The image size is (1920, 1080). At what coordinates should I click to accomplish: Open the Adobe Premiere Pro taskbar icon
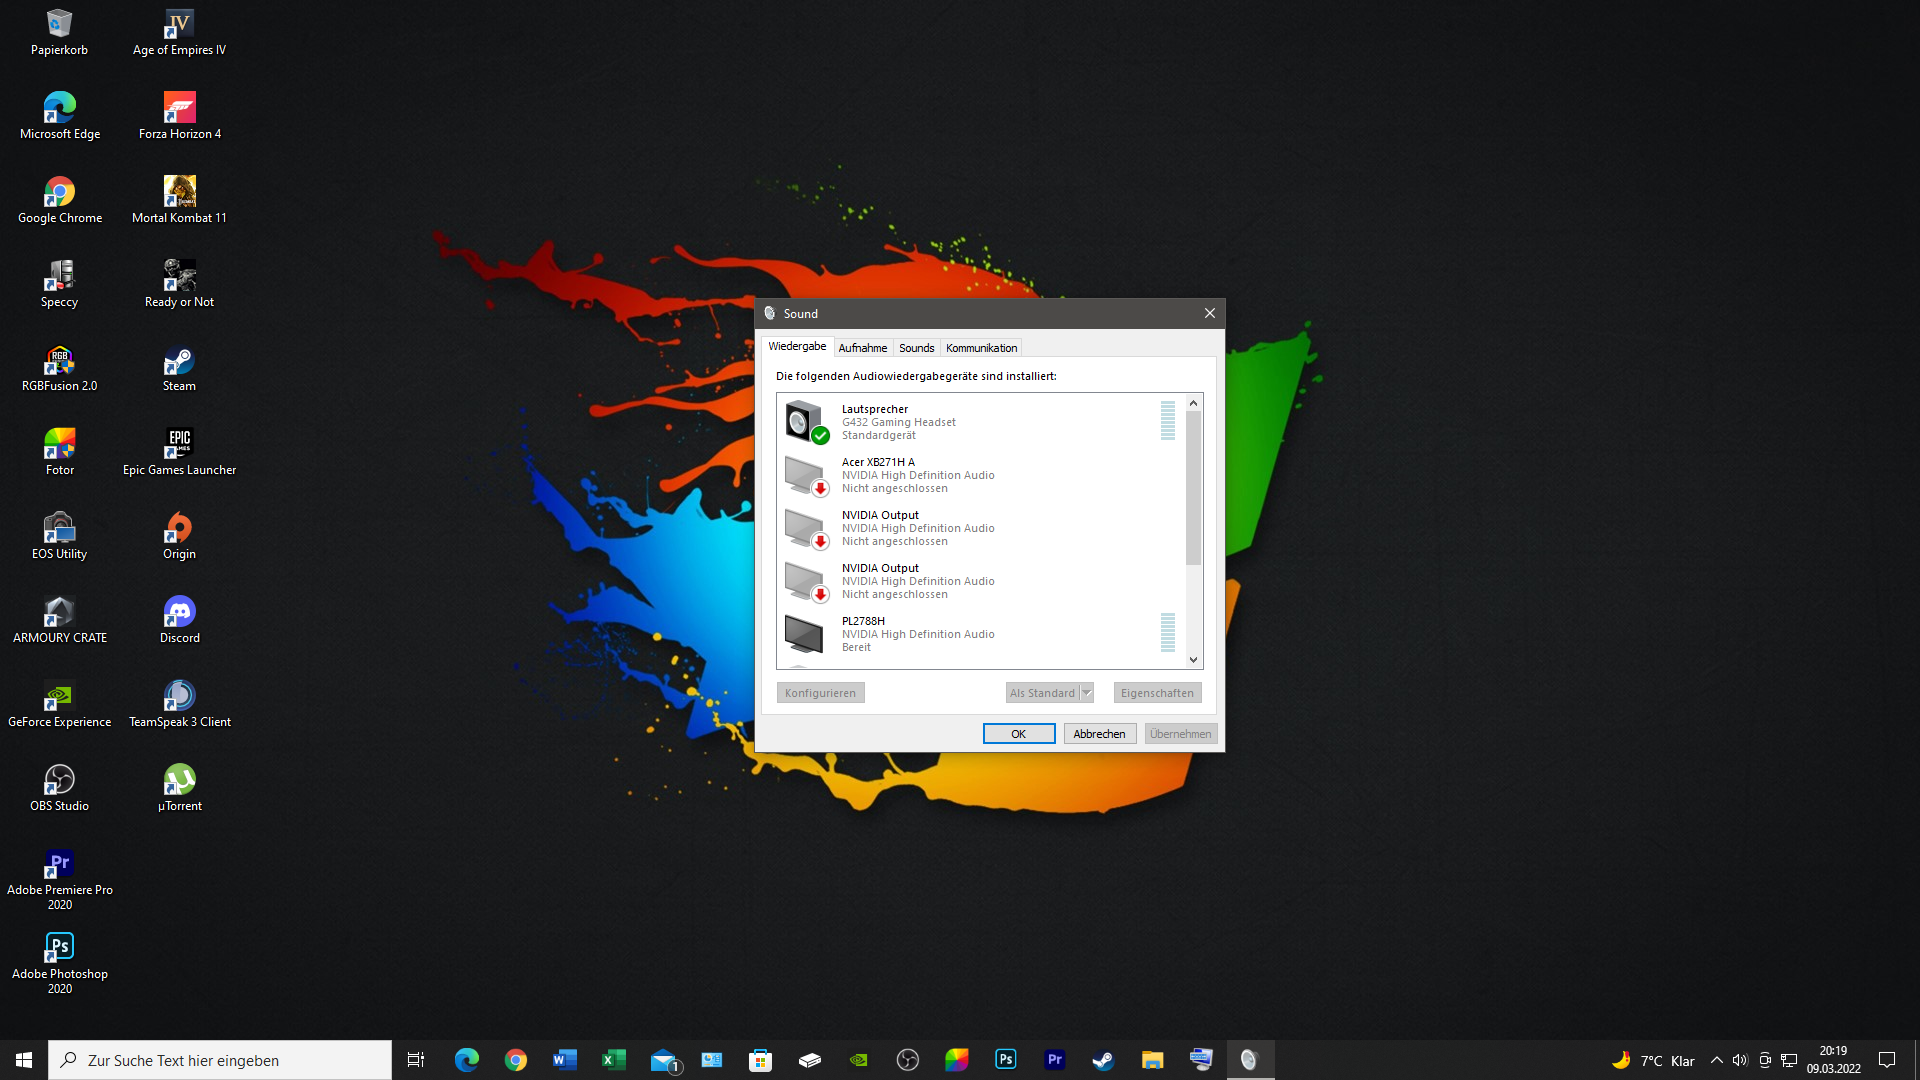coord(1054,1060)
